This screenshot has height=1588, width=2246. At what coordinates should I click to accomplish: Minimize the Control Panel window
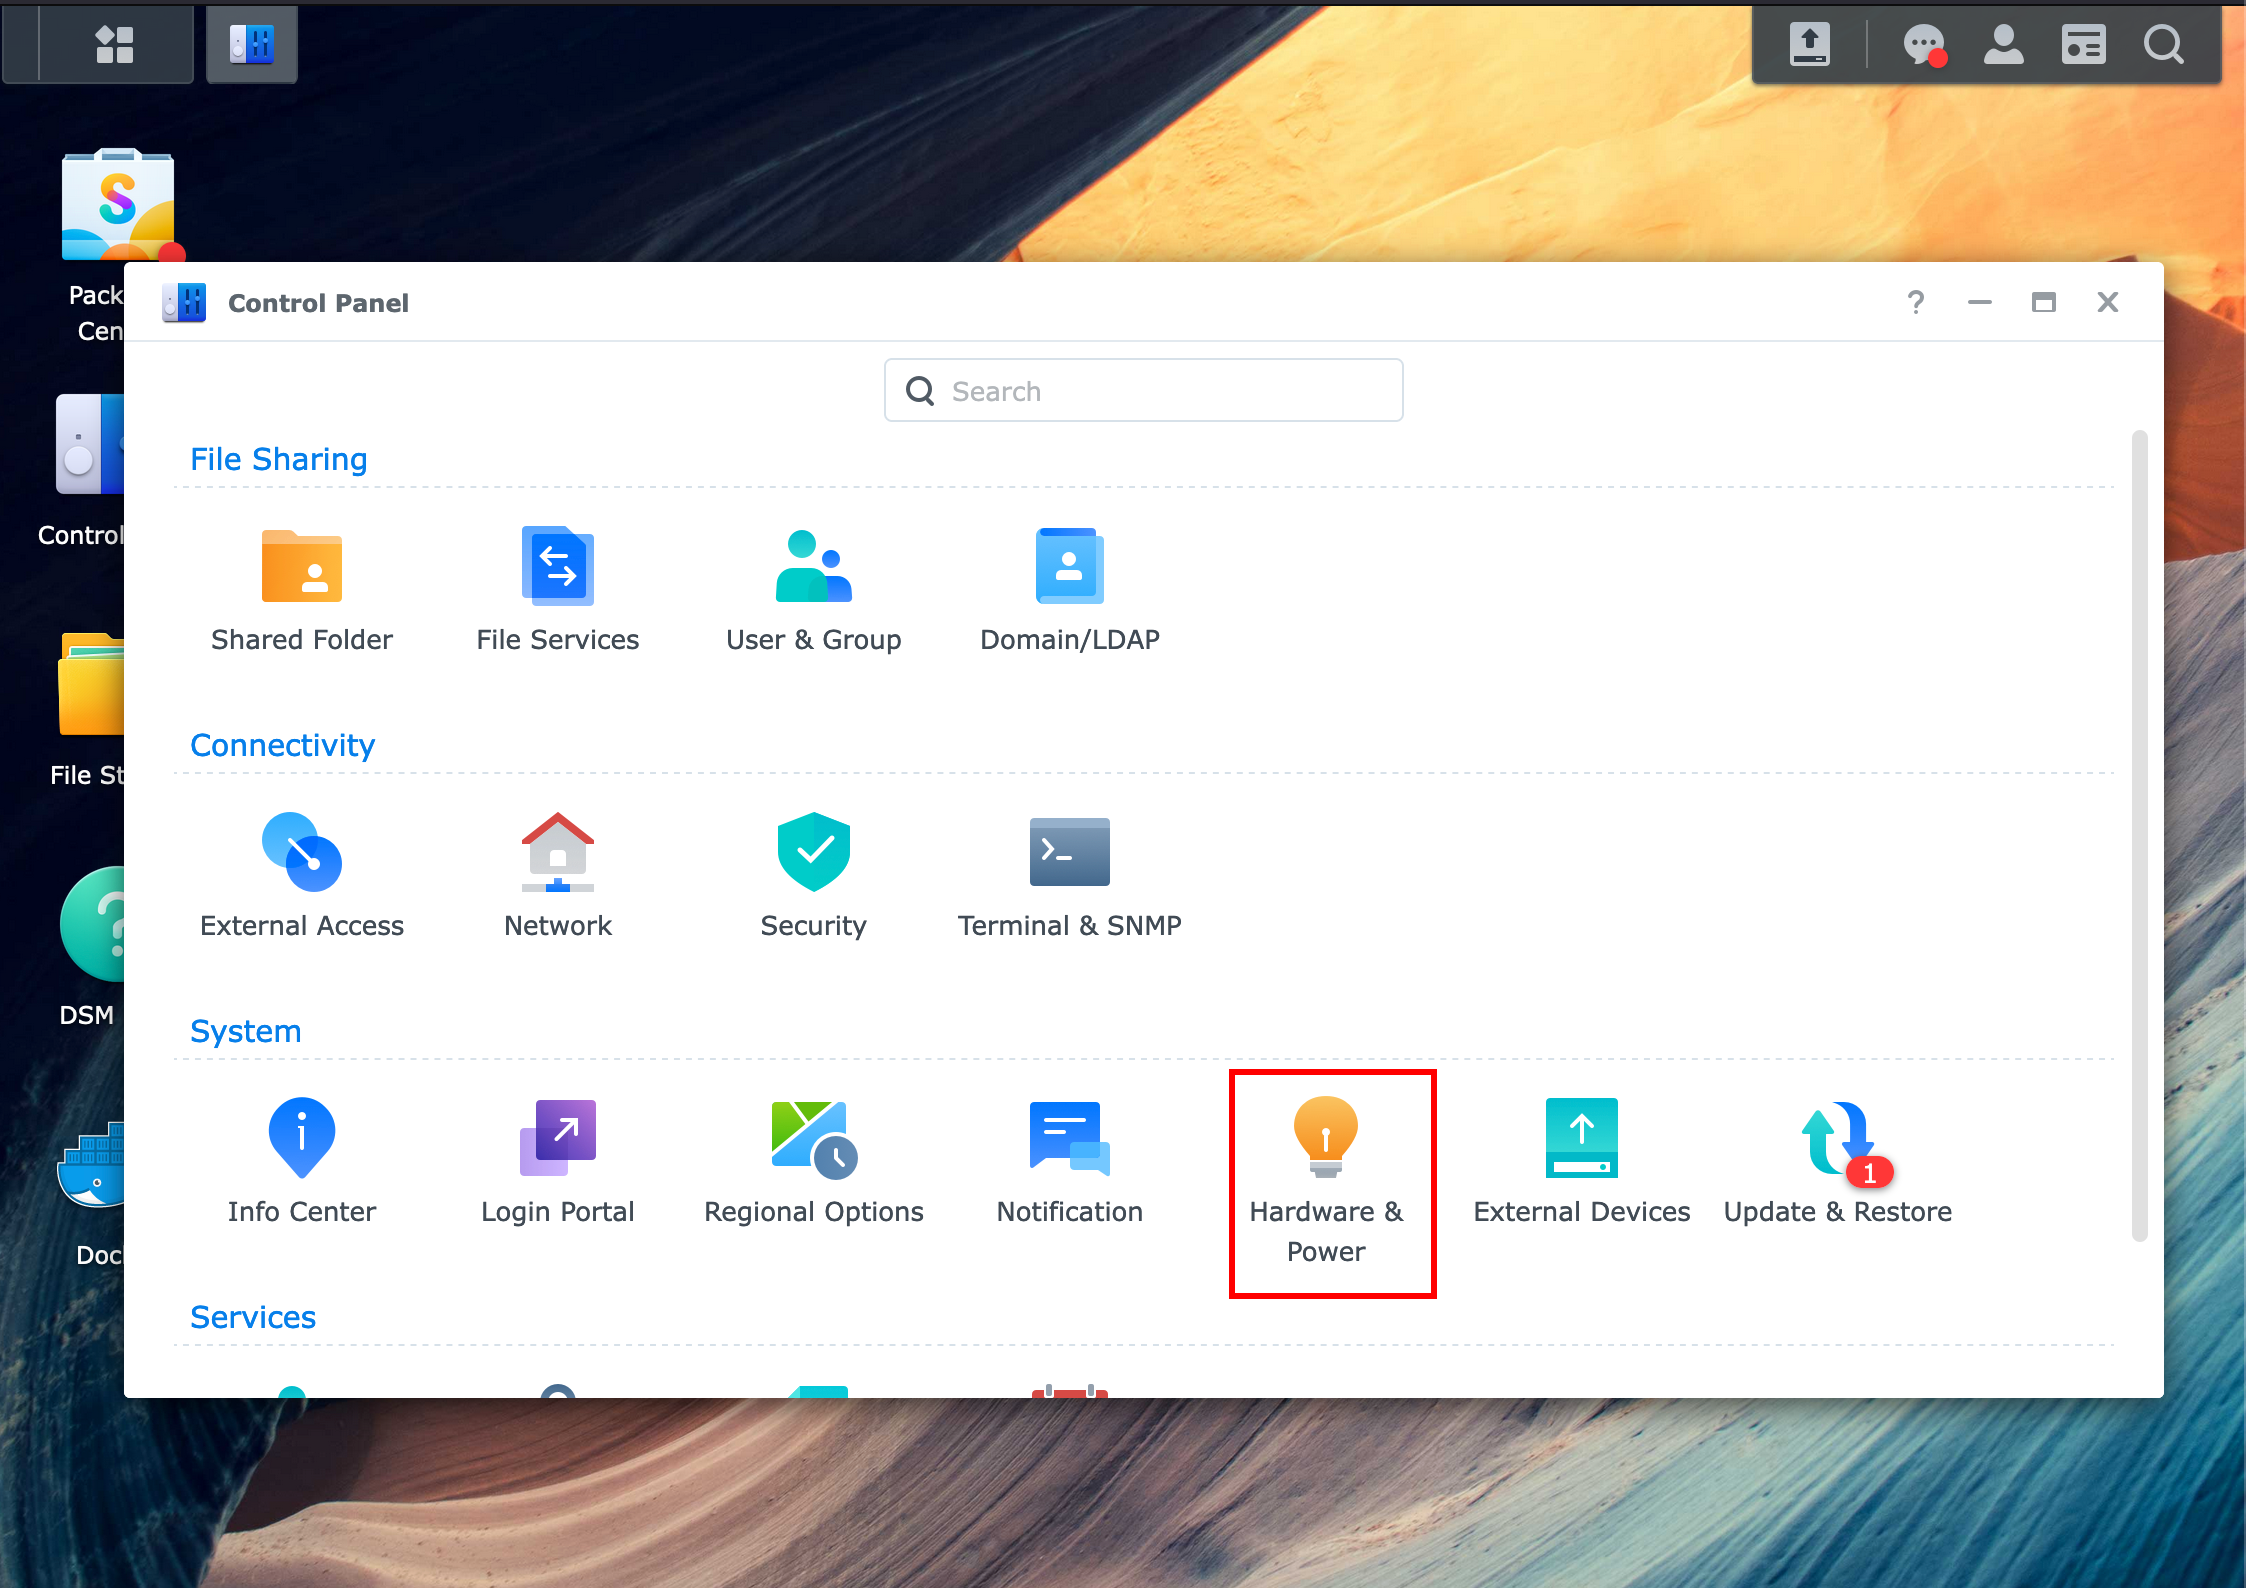point(1979,302)
